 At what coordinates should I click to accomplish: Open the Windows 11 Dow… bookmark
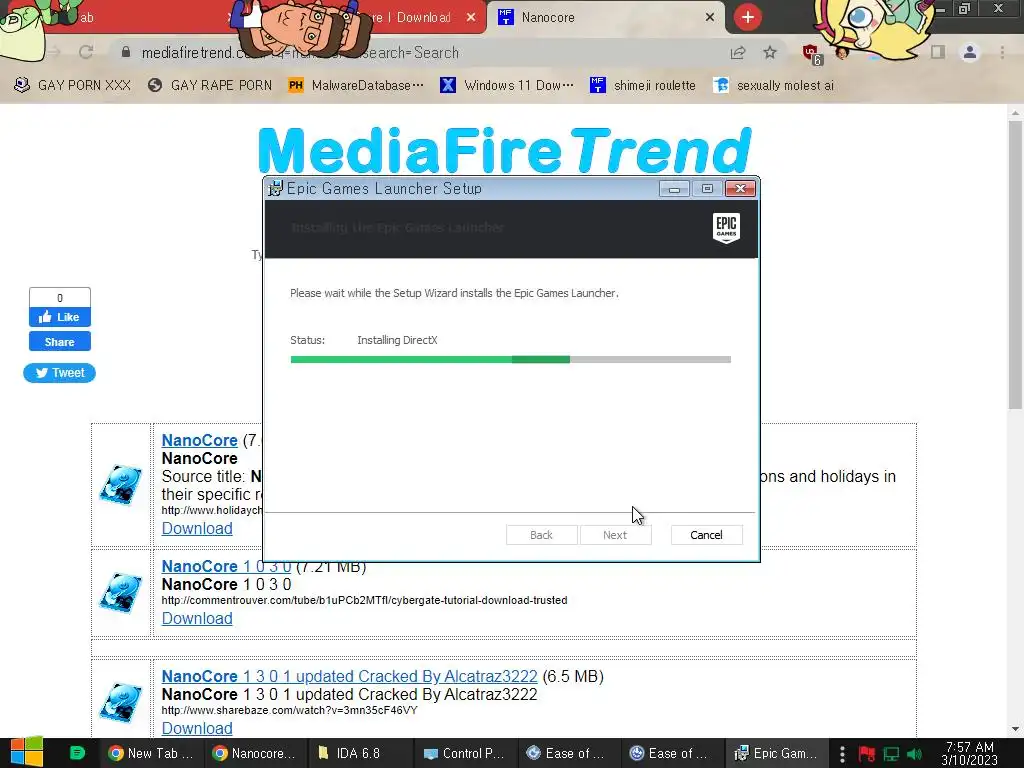tap(507, 86)
